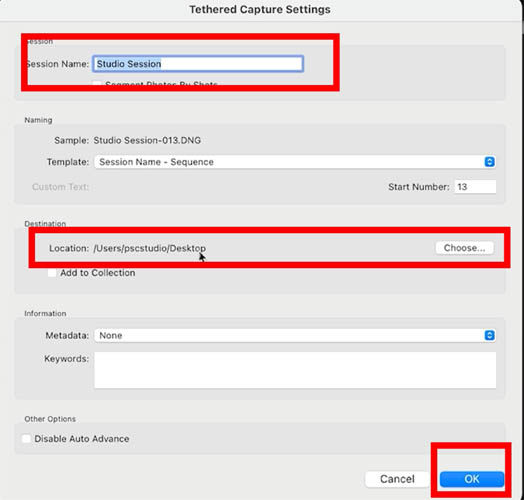The image size is (524, 500).
Task: Open the Session Name - Sequence template dropdown
Action: click(295, 162)
